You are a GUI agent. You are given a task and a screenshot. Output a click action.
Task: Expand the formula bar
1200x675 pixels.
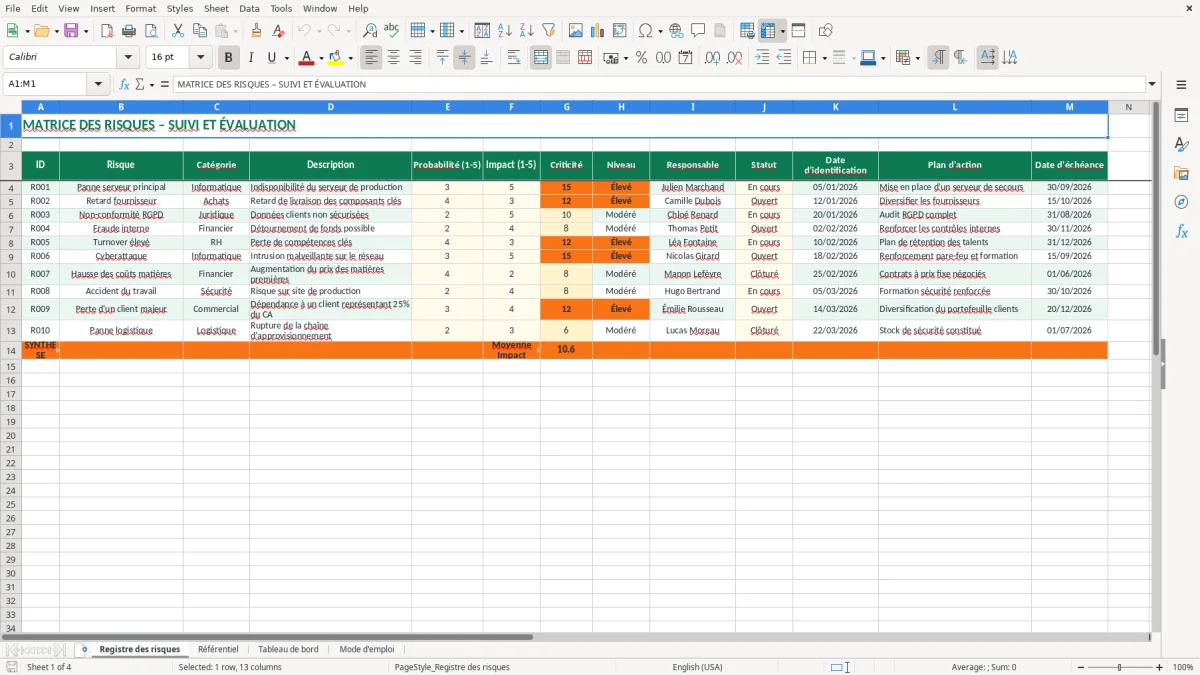tap(1152, 84)
